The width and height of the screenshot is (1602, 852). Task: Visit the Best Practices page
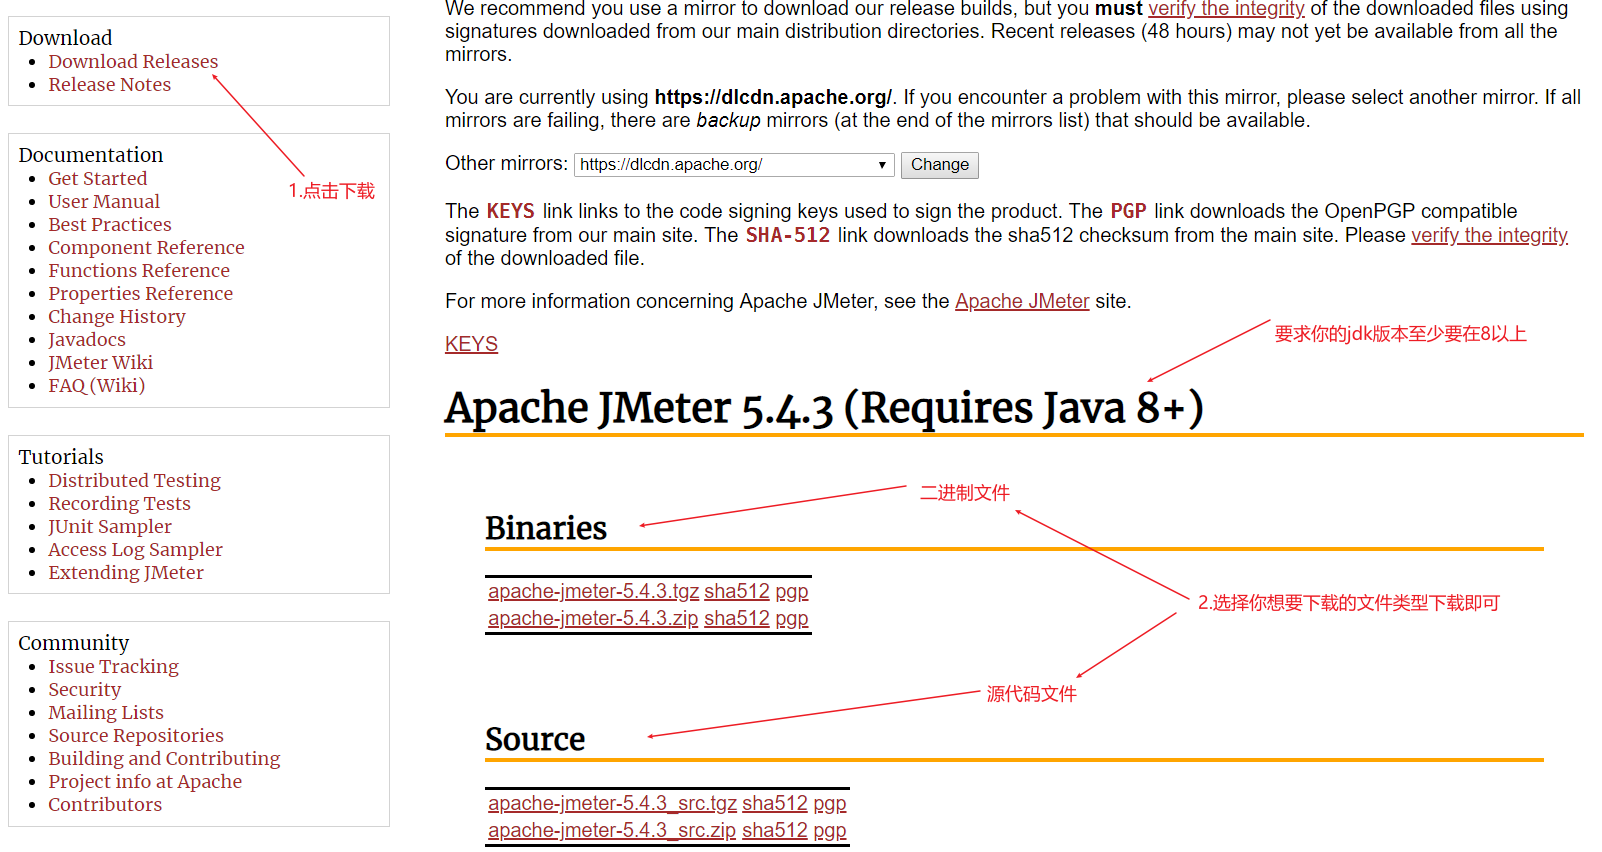click(x=110, y=224)
